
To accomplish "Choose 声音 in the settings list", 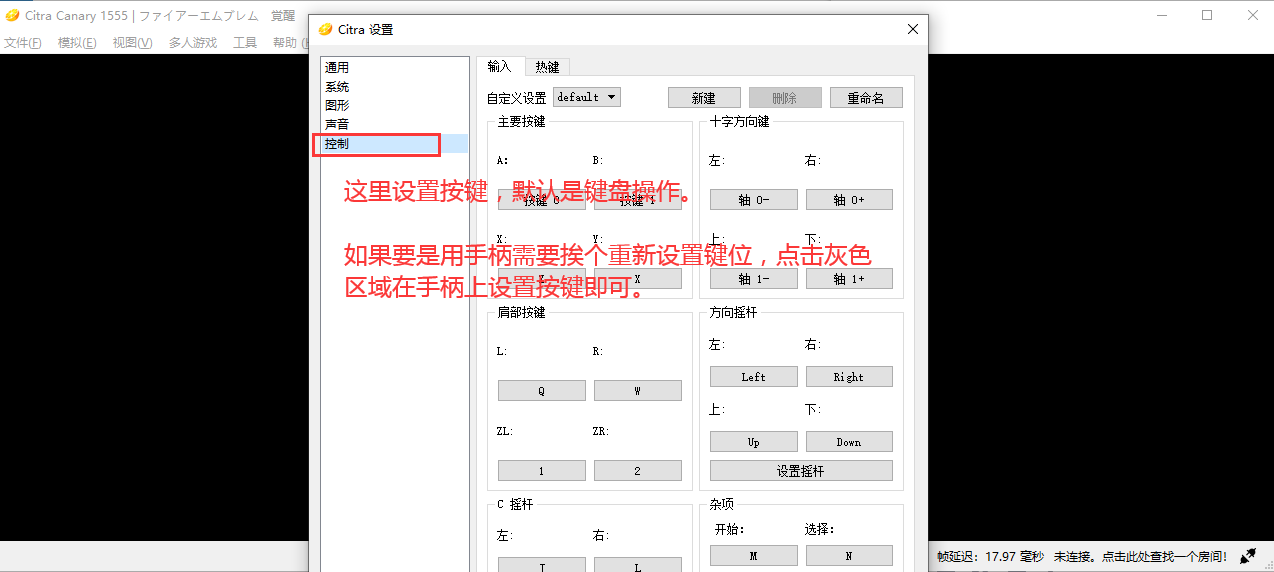I will [337, 124].
